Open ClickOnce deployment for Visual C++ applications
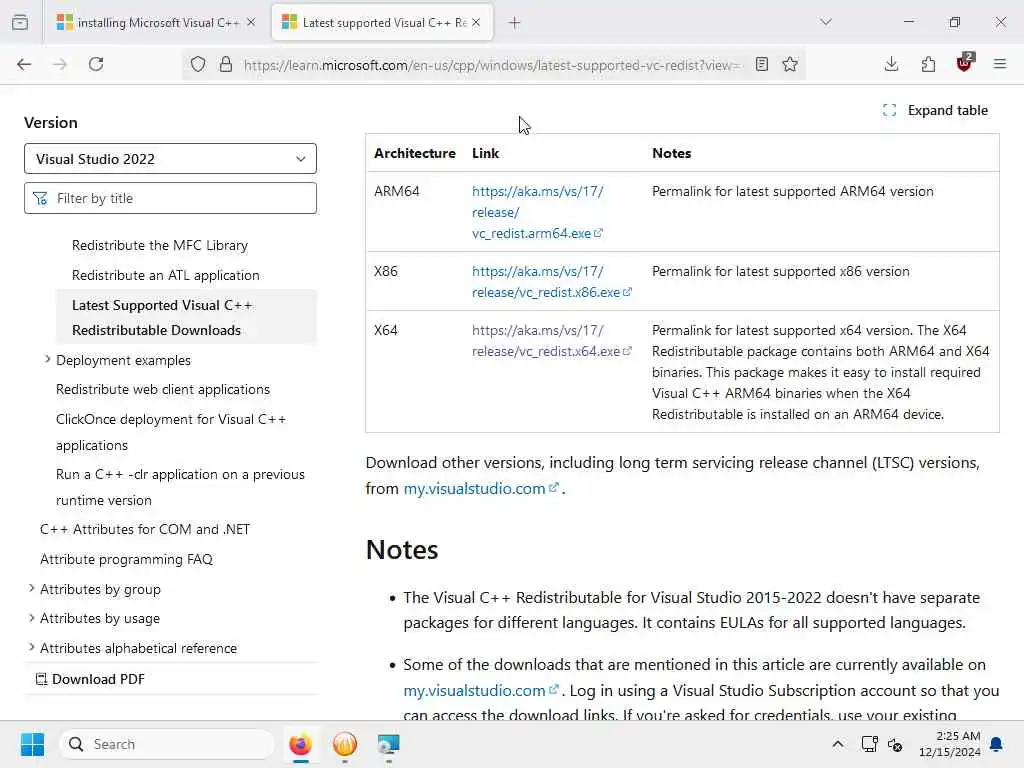Screen dimensions: 1024x768 [x=171, y=432]
